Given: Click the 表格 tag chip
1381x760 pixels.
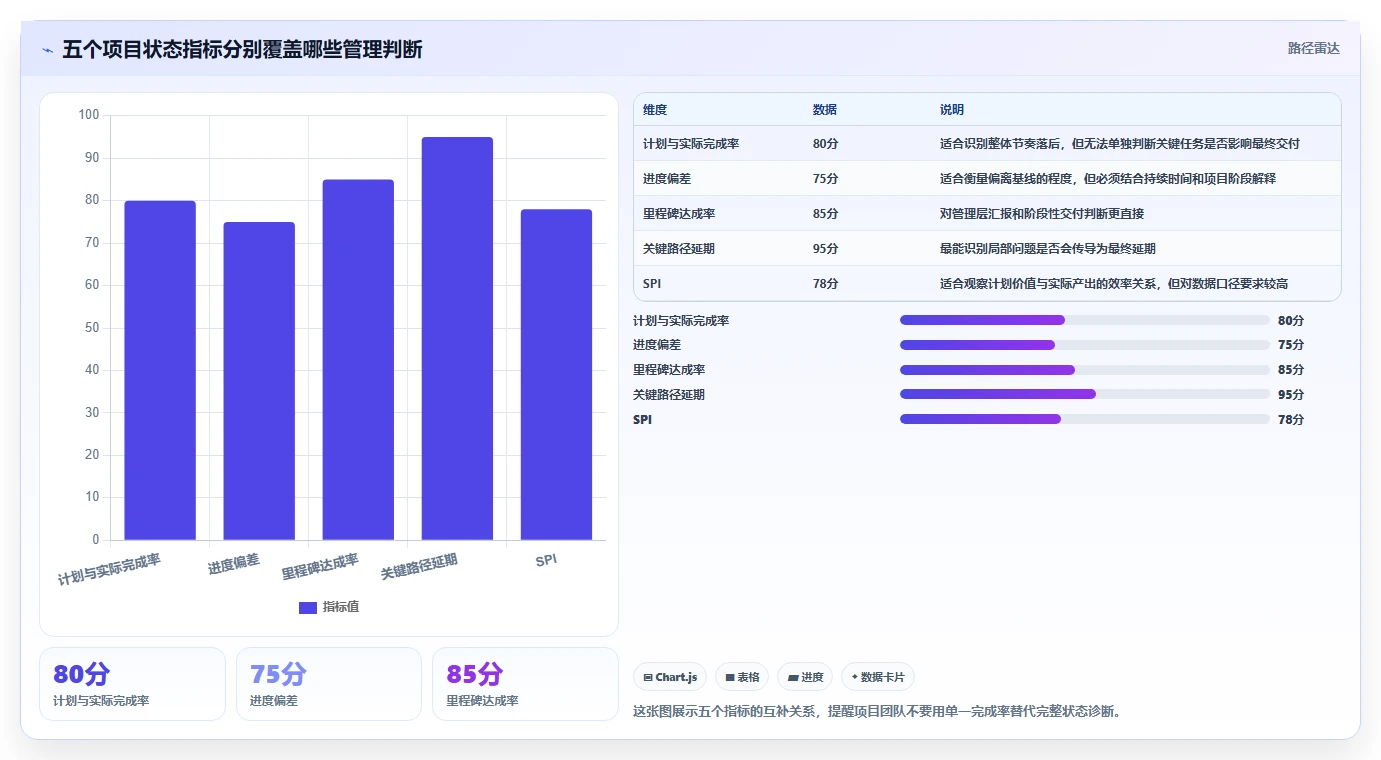Looking at the screenshot, I should pos(742,677).
